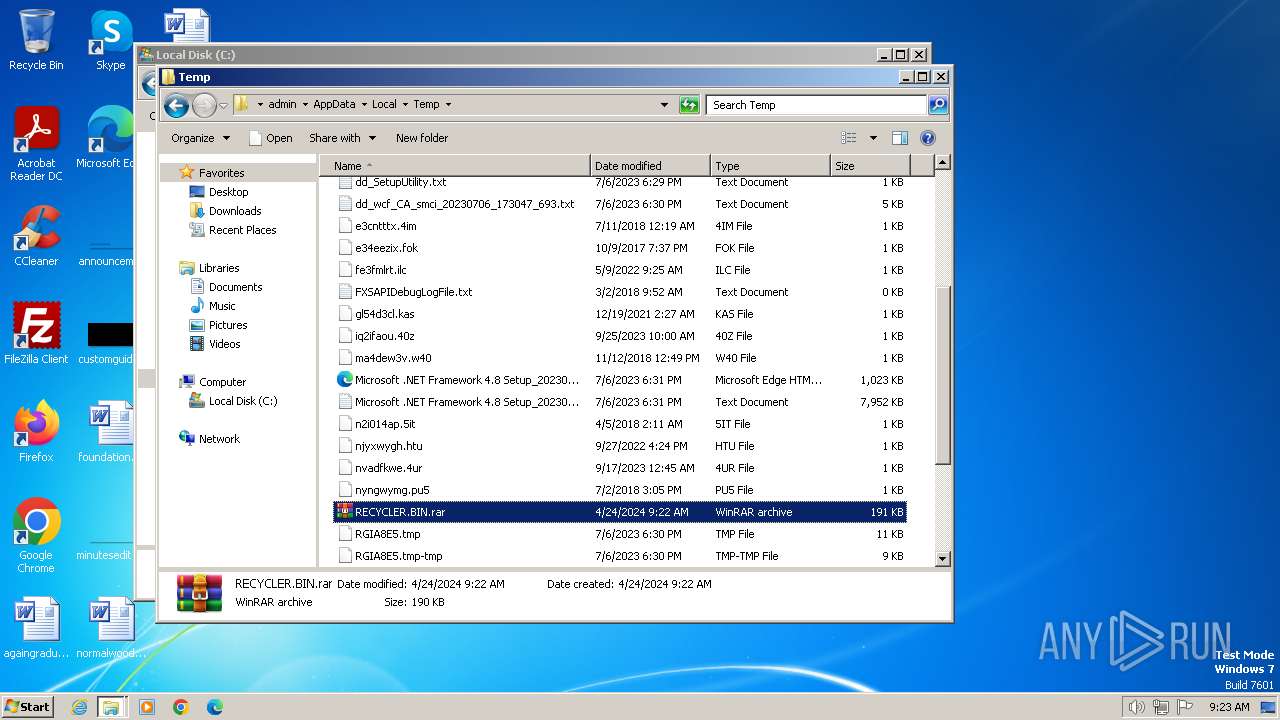Open the CCleaner desktop icon
The width and height of the screenshot is (1280, 720).
point(36,236)
